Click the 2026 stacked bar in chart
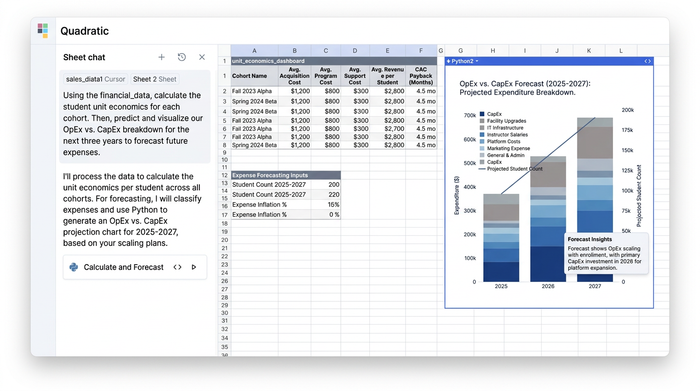 click(548, 219)
